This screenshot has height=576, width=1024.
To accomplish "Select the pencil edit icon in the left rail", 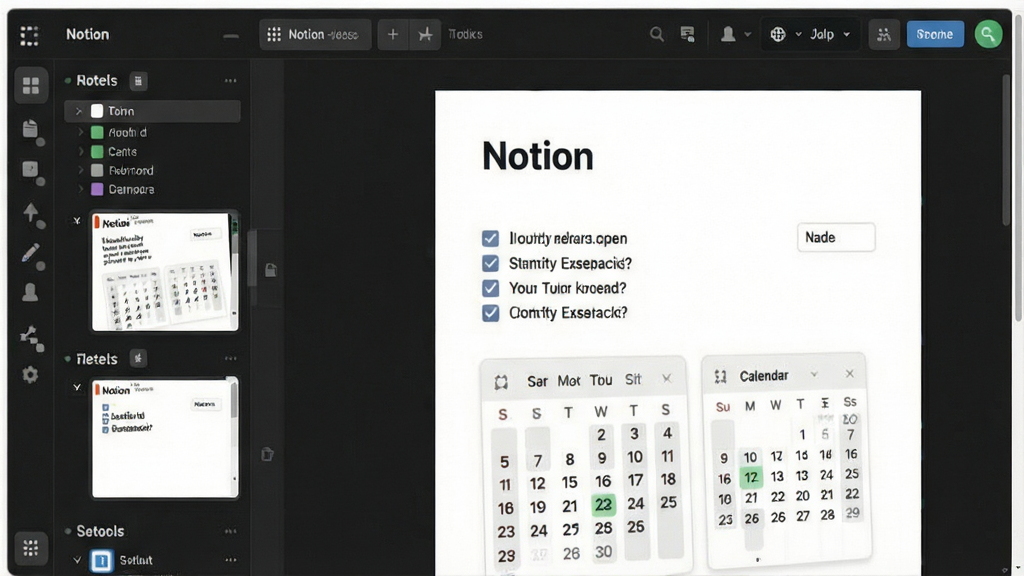I will tap(30, 253).
